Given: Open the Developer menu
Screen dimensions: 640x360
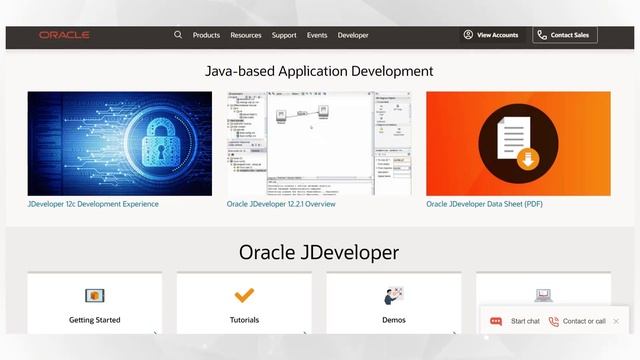Looking at the screenshot, I should click(353, 35).
